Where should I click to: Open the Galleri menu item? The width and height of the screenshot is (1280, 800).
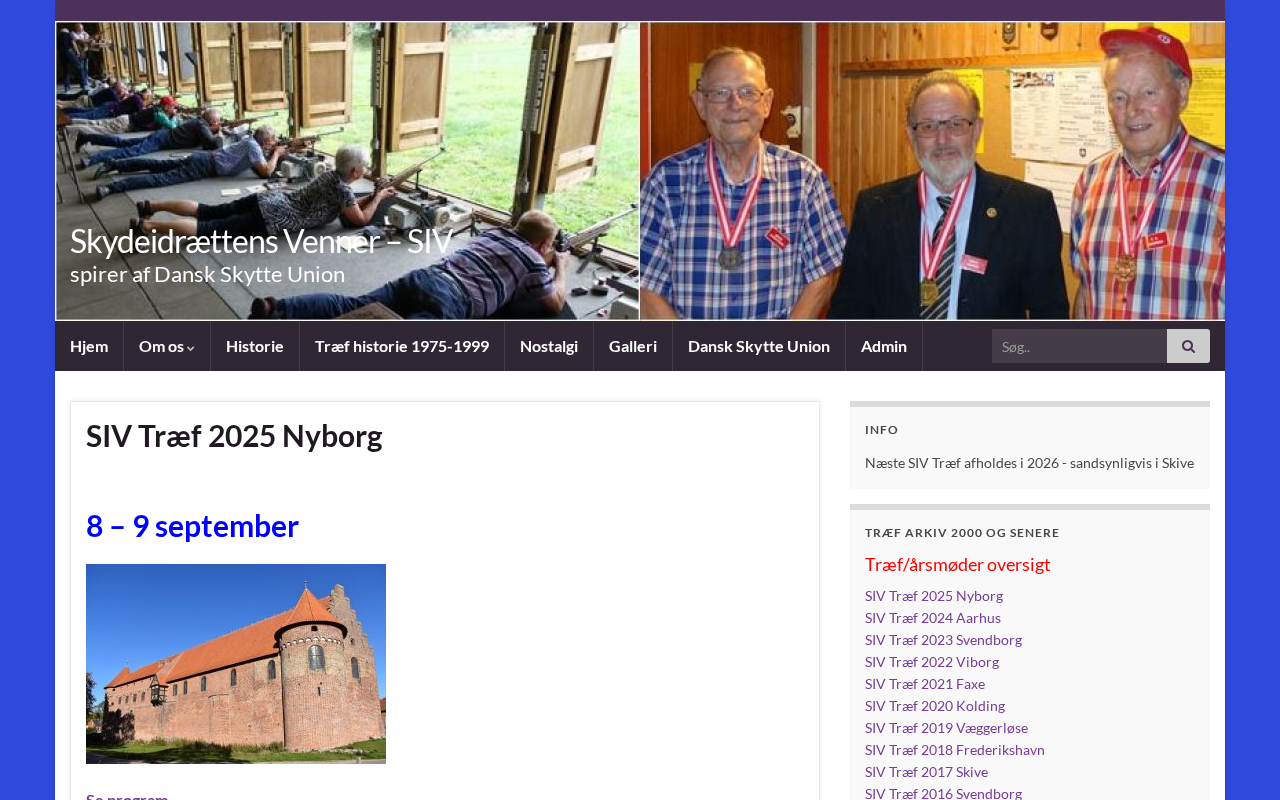pos(633,346)
